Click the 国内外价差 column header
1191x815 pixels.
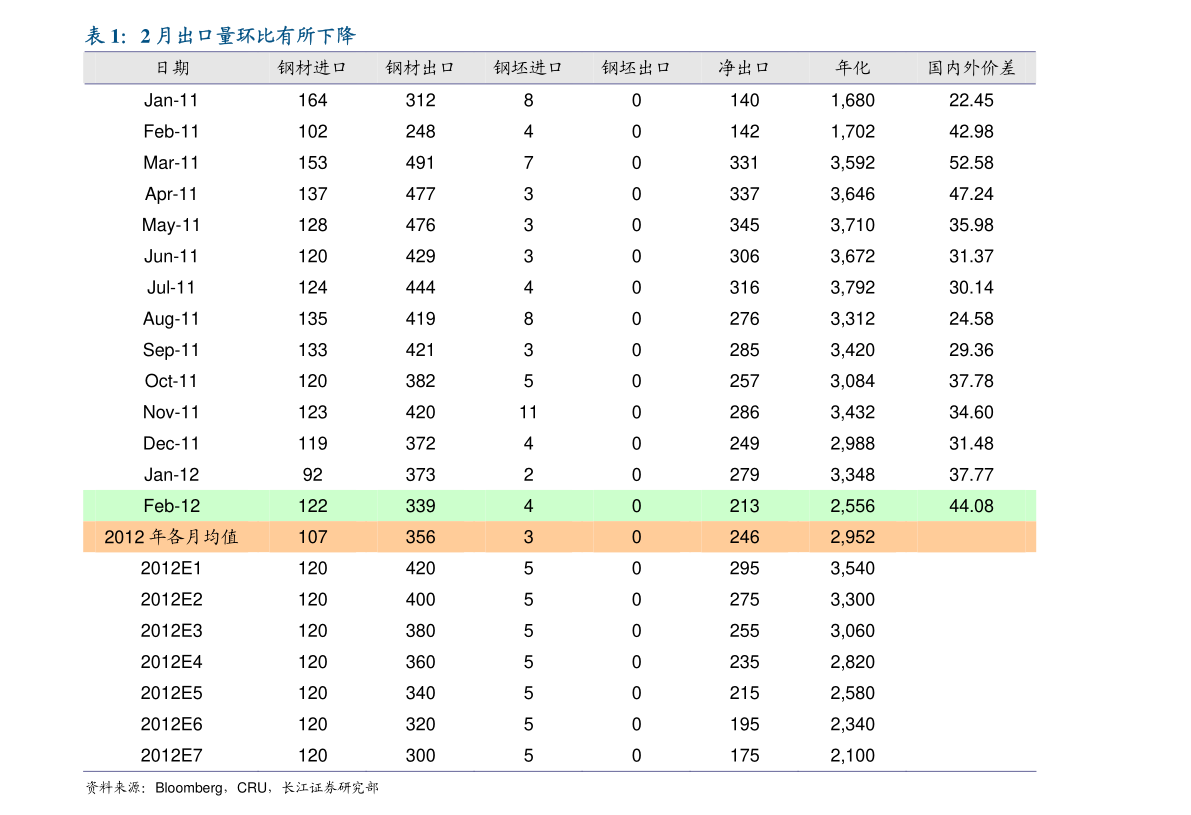point(971,68)
